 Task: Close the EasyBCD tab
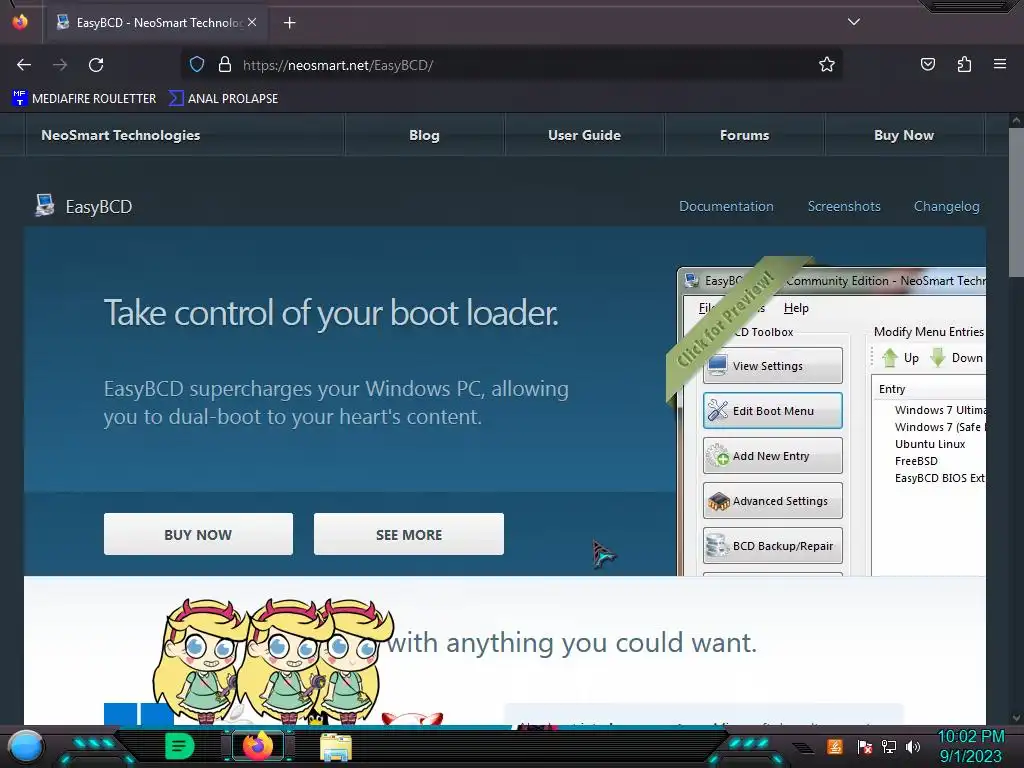tap(252, 22)
